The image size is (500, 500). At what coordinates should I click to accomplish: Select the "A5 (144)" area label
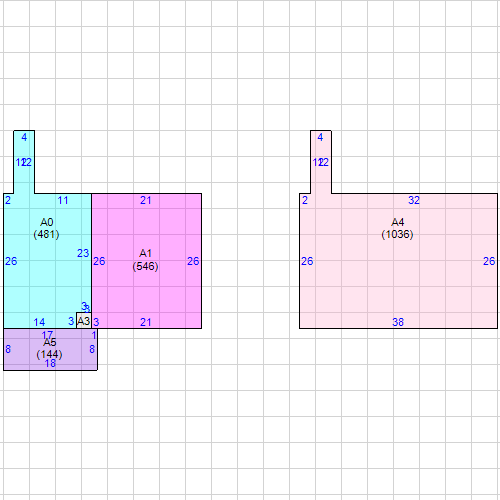click(49, 348)
